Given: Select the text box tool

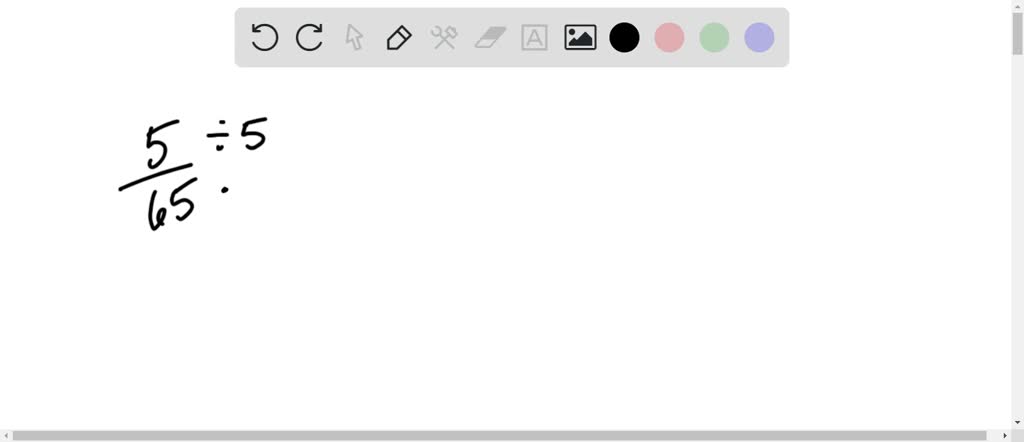Looking at the screenshot, I should pos(534,37).
